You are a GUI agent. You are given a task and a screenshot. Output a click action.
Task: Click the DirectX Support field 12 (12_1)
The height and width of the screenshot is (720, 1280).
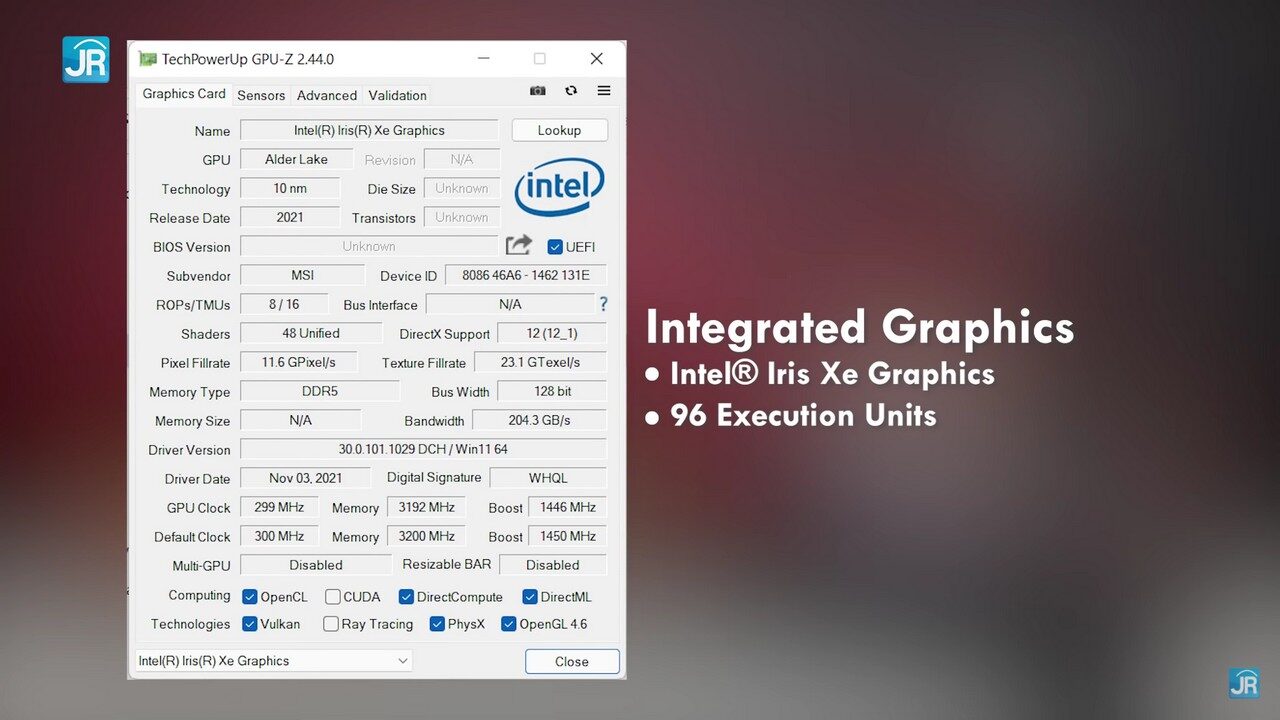click(552, 333)
